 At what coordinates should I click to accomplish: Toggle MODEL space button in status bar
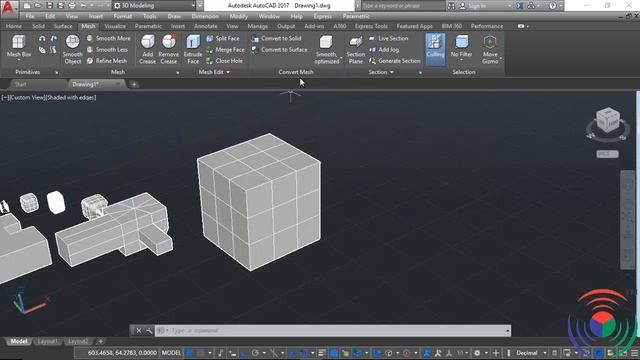171,353
